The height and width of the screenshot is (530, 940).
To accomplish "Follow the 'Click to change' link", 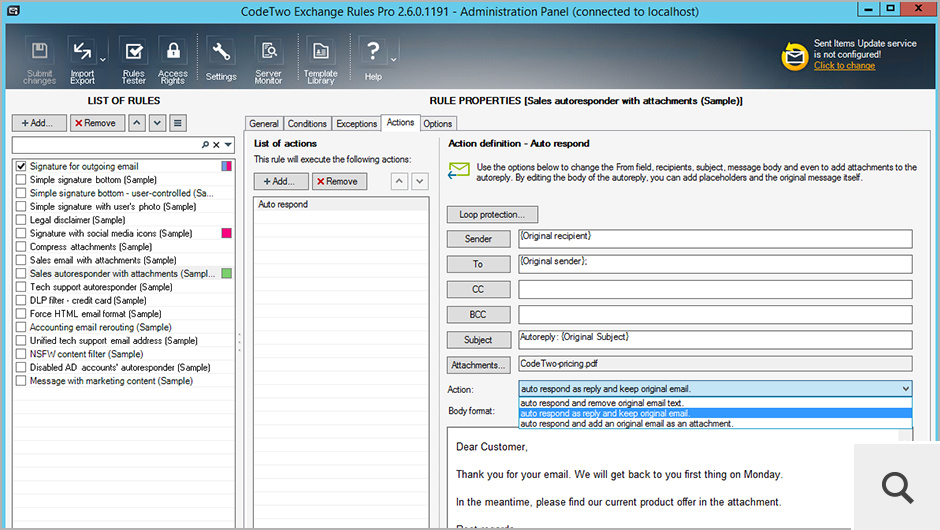I will tap(844, 65).
